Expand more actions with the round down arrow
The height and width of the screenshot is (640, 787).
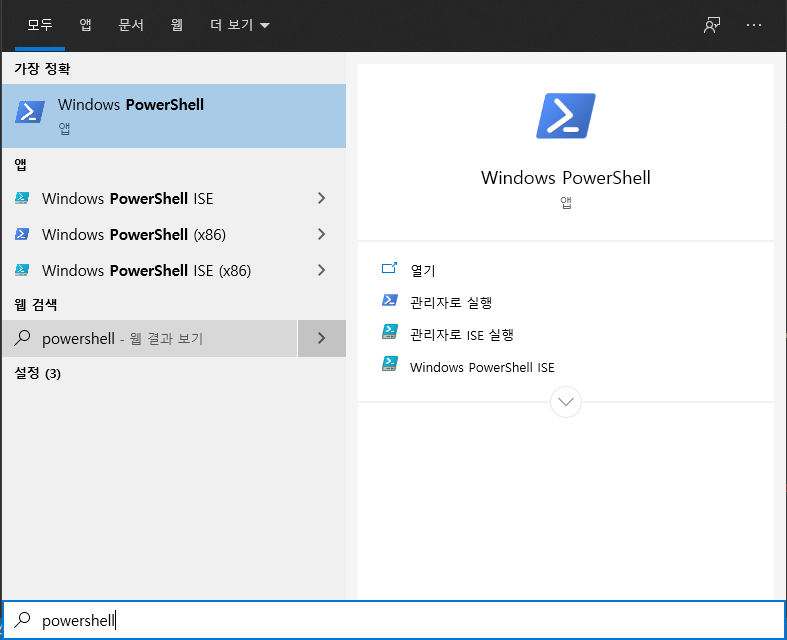point(566,402)
